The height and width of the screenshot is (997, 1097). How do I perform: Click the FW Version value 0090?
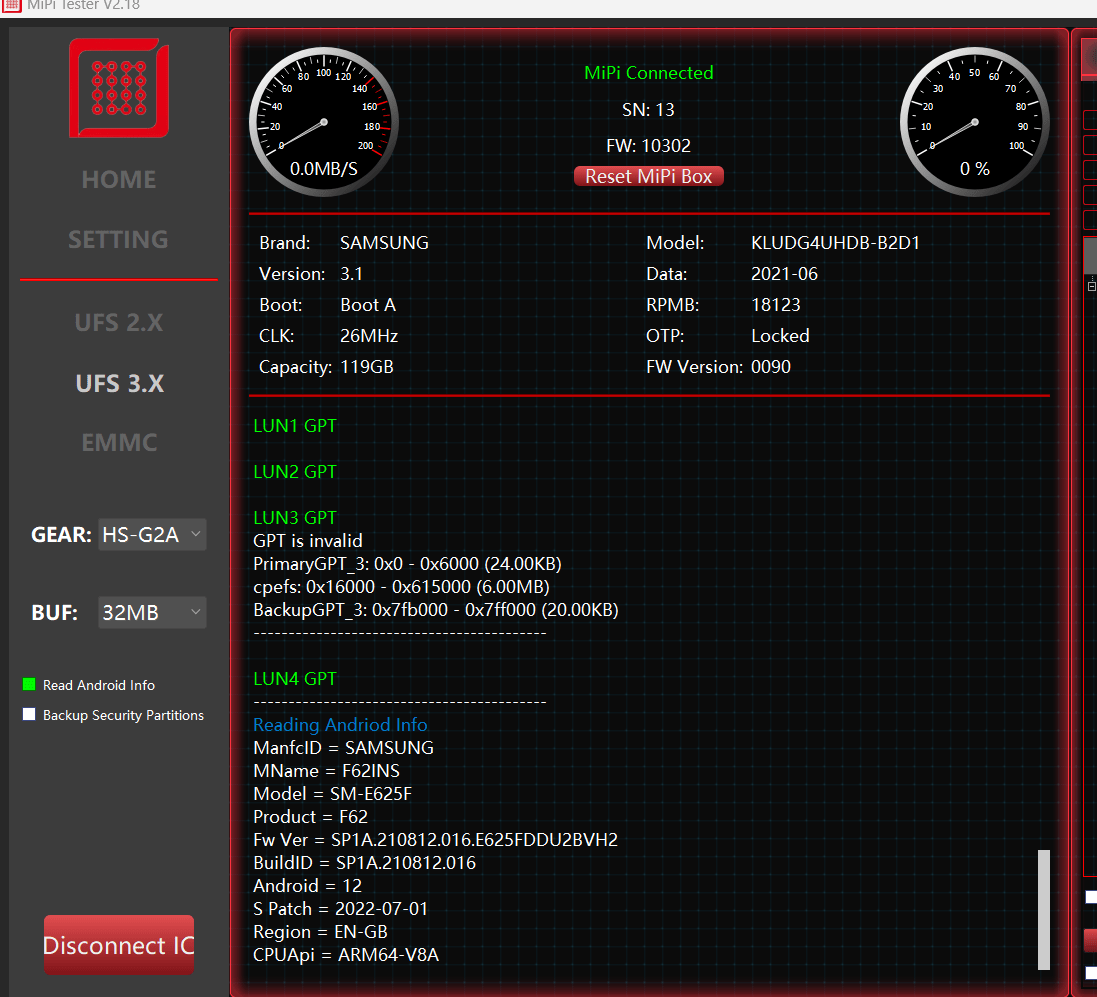pos(770,367)
